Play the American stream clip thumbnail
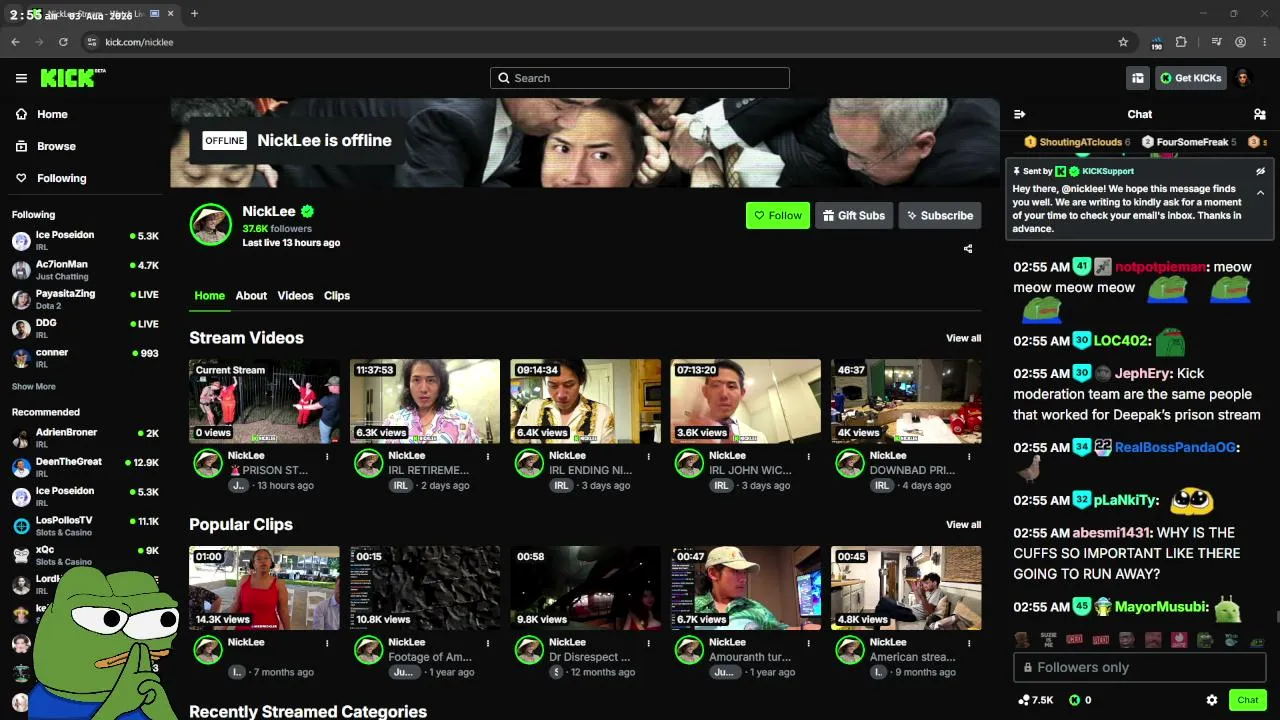1280x720 pixels. [x=906, y=588]
